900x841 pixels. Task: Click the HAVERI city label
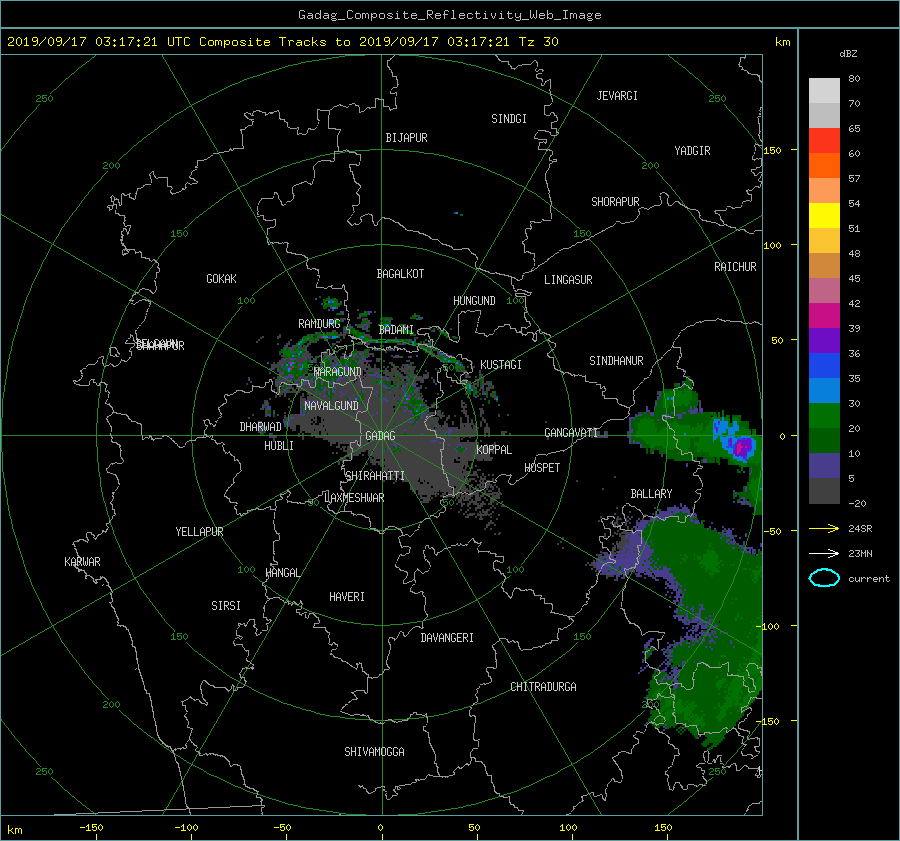pos(347,597)
